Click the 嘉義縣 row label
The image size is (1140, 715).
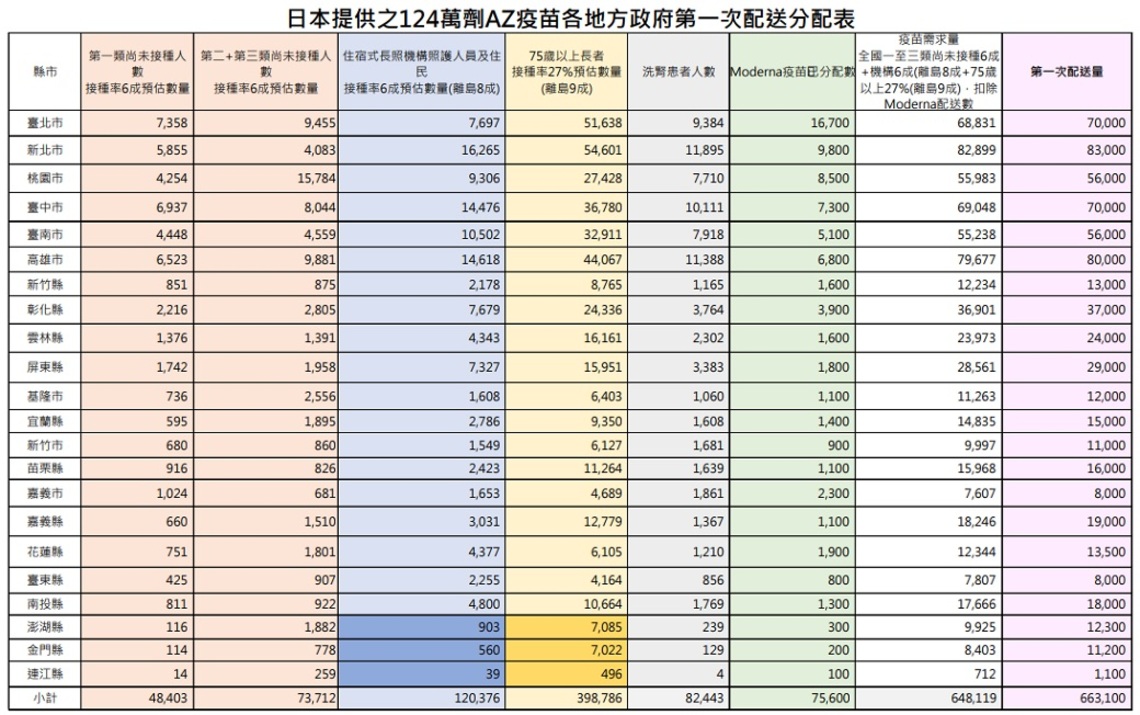[x=45, y=522]
